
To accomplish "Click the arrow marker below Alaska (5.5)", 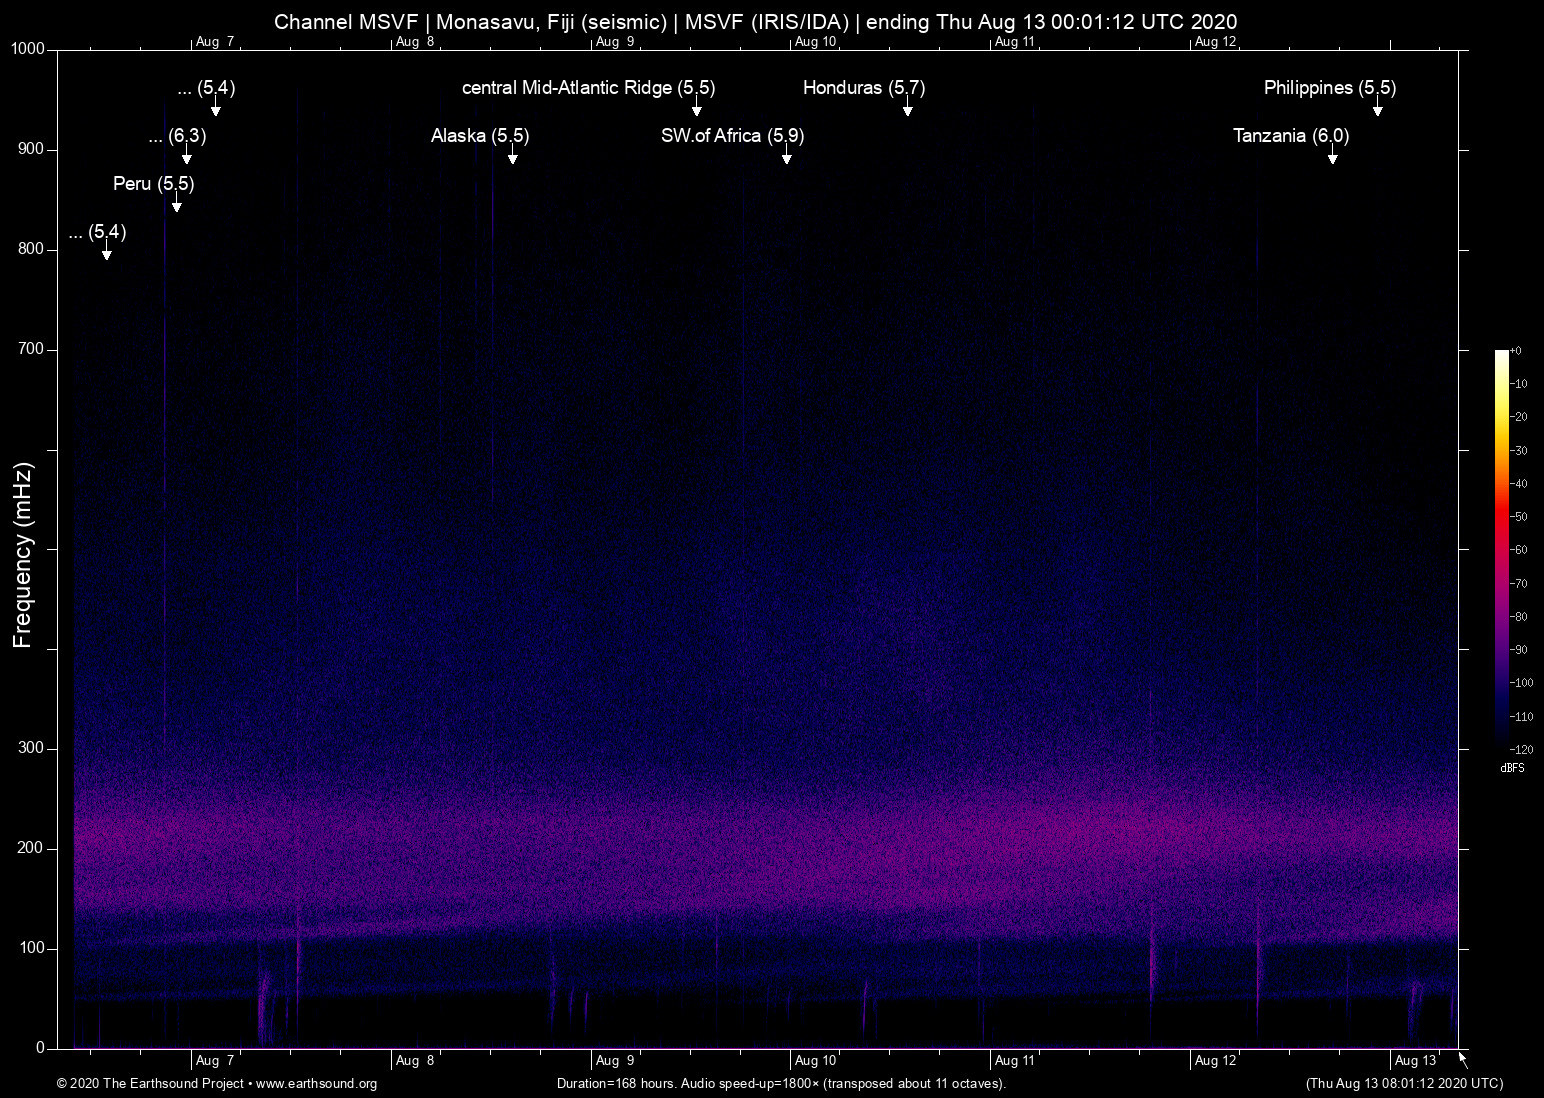I will tap(513, 156).
